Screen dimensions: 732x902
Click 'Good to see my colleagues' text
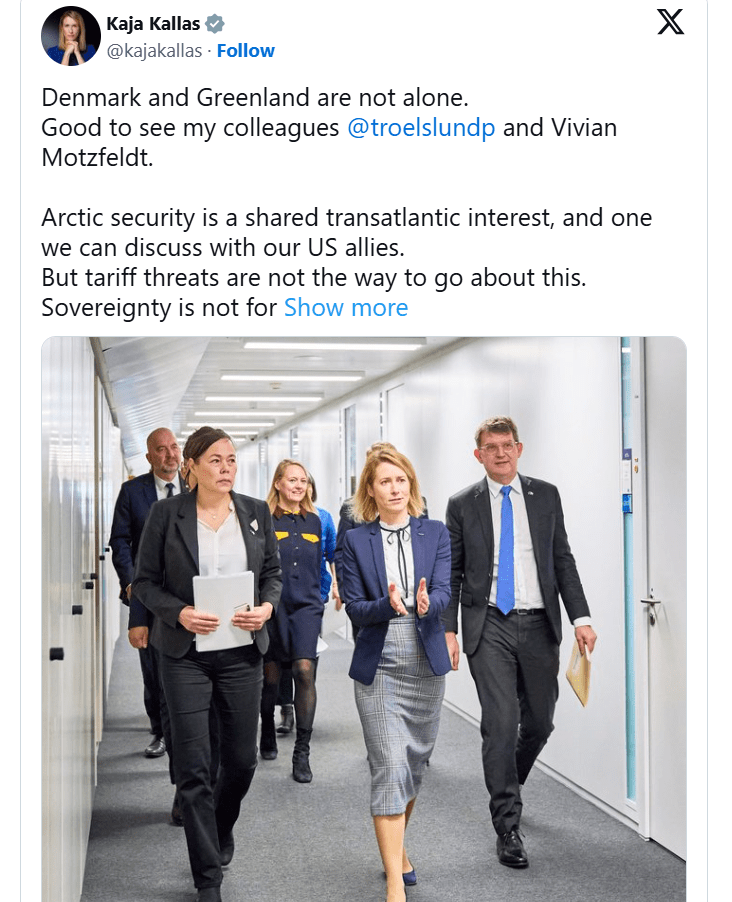click(191, 128)
